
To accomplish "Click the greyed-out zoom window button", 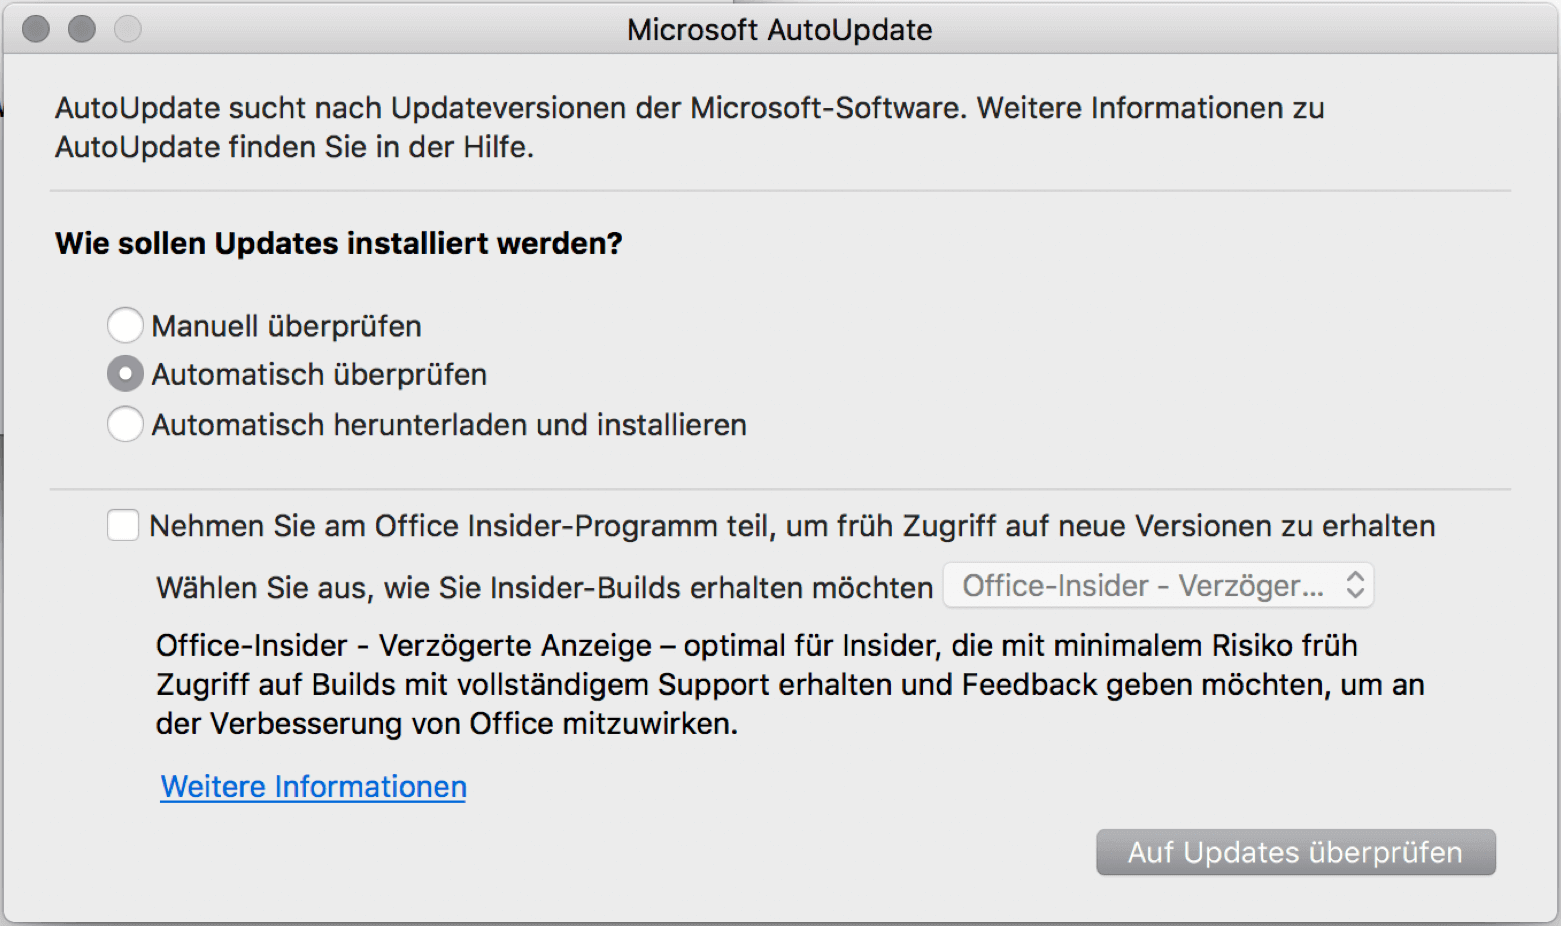I will [x=128, y=29].
